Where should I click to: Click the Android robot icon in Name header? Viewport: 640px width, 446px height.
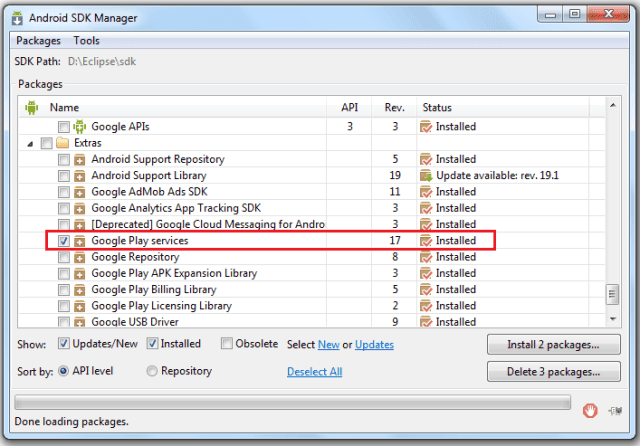pos(31,107)
